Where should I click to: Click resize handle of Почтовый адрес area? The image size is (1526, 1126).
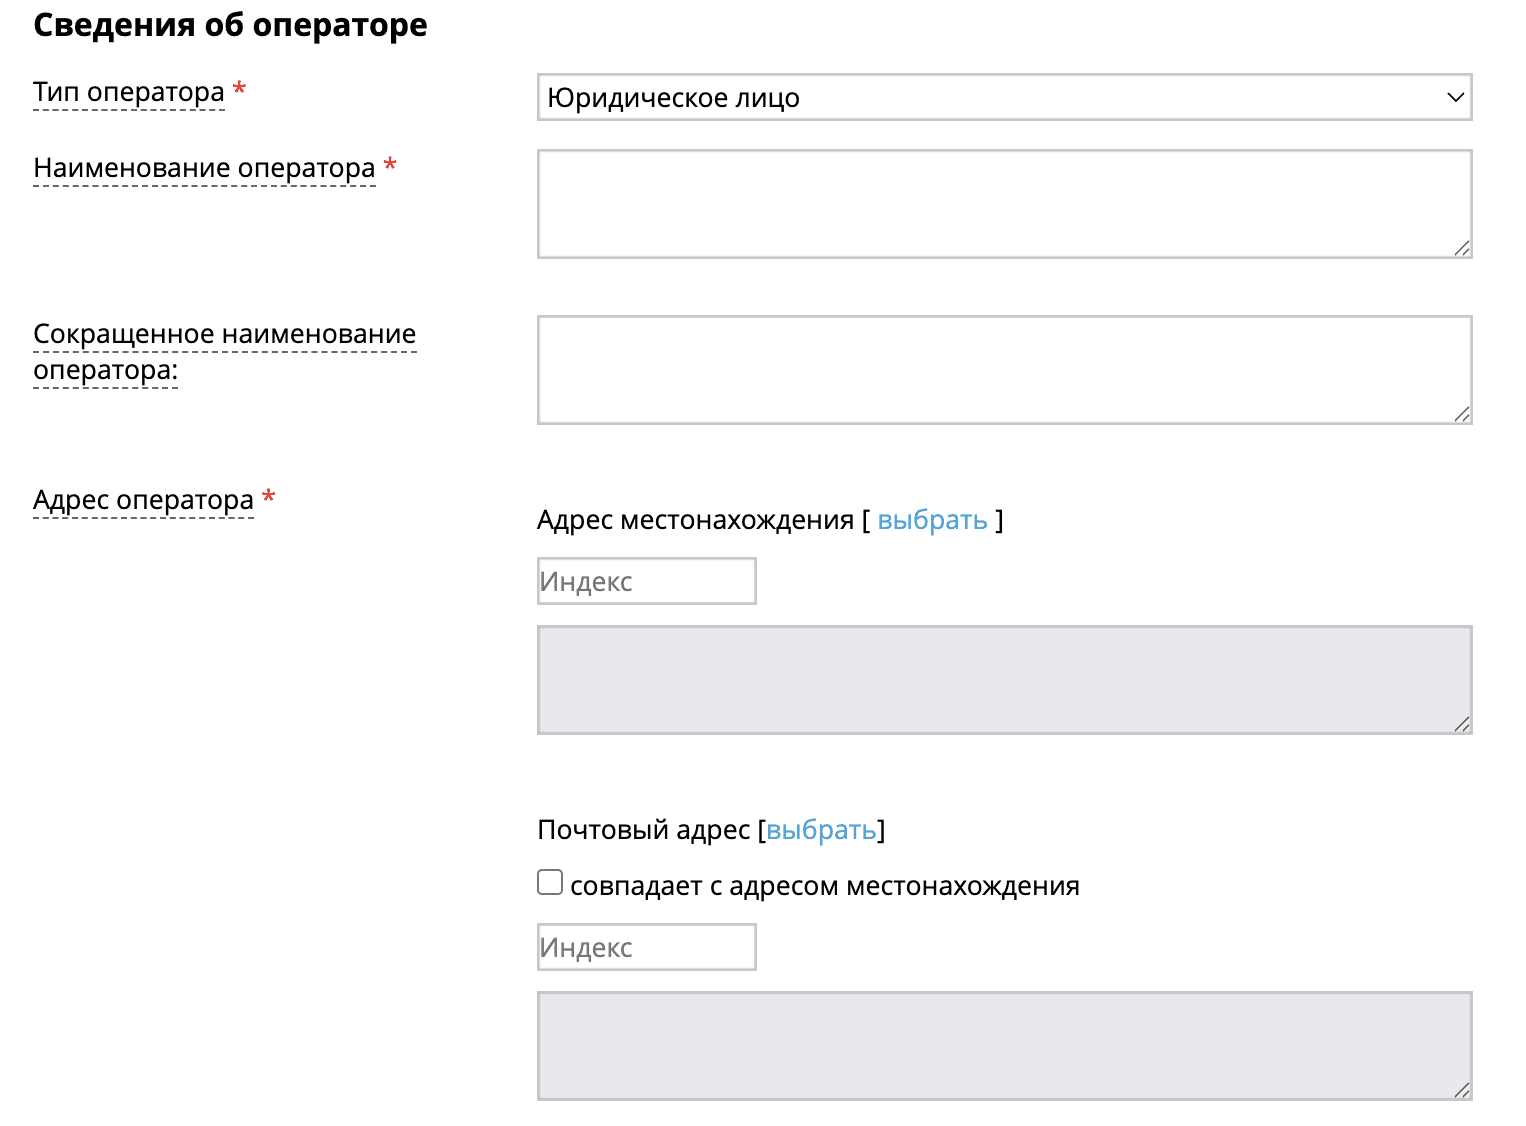(x=1462, y=1090)
